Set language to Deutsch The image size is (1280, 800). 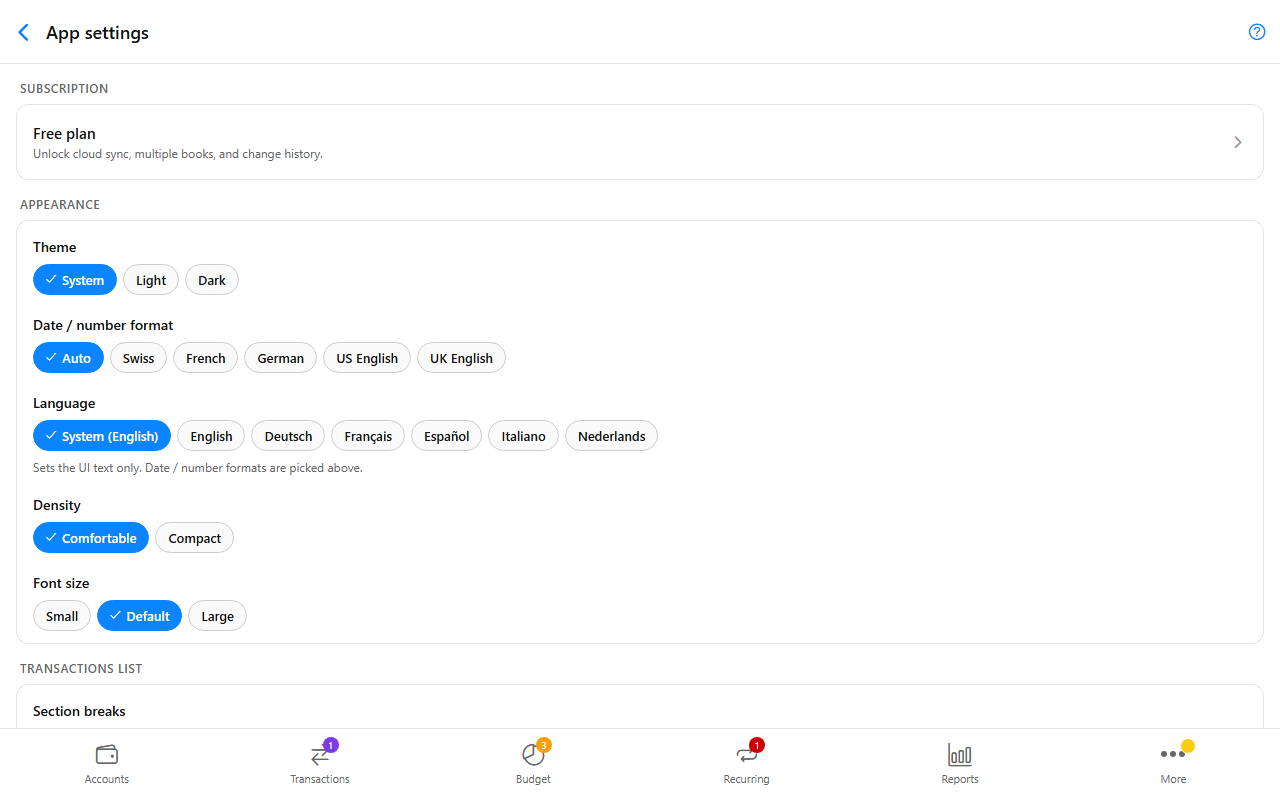tap(288, 436)
